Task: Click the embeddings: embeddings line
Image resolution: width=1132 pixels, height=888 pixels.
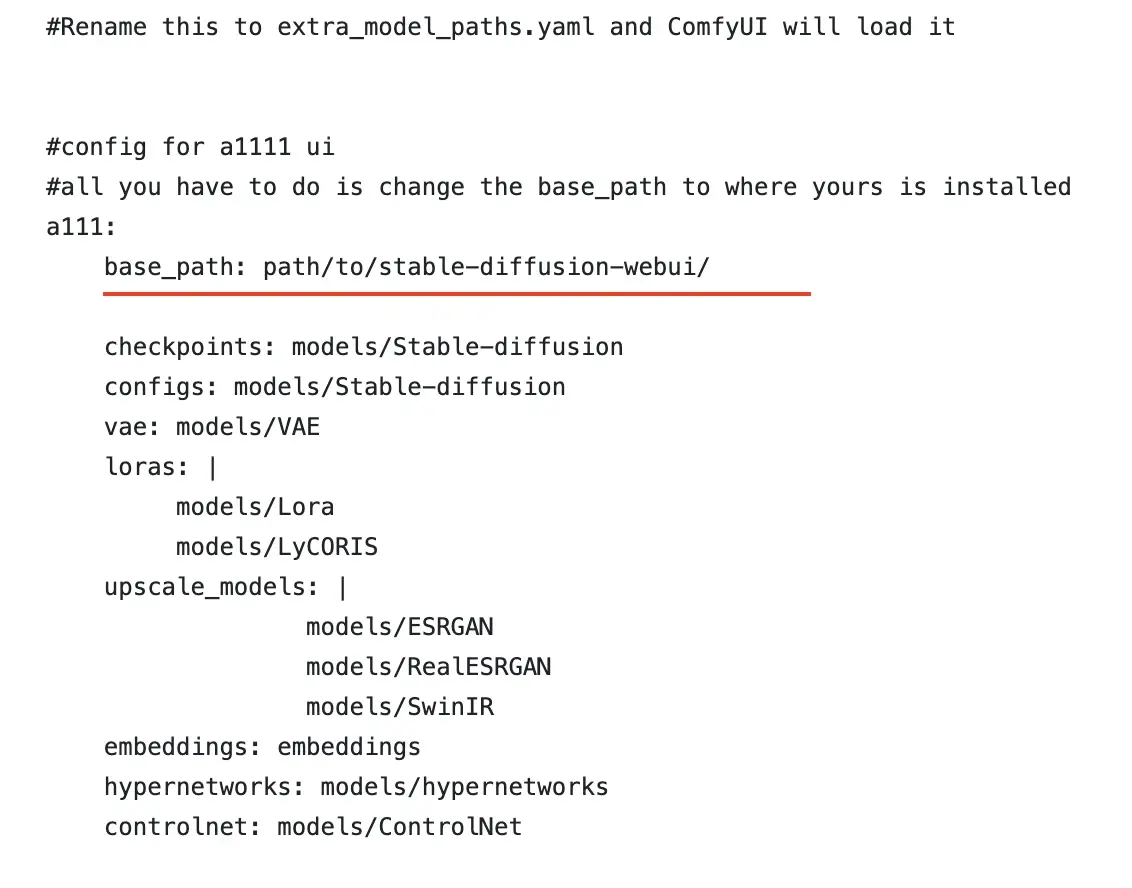Action: [262, 747]
